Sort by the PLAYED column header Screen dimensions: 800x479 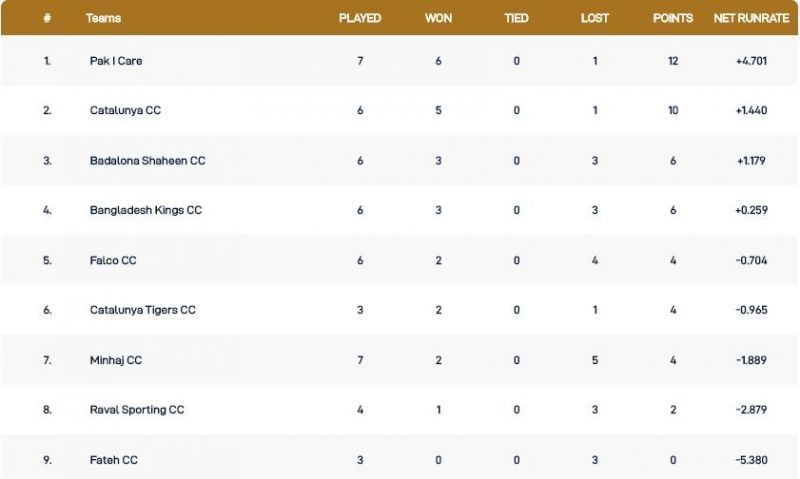[x=360, y=19]
